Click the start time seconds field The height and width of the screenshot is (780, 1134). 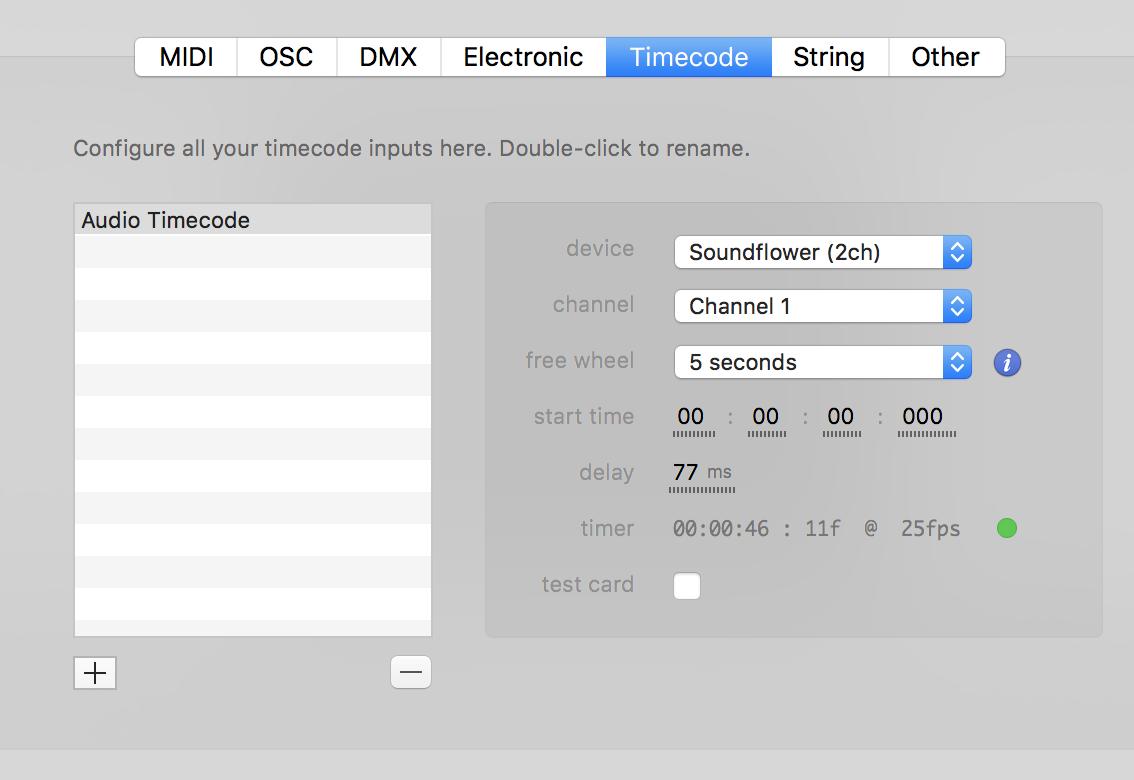tap(841, 417)
